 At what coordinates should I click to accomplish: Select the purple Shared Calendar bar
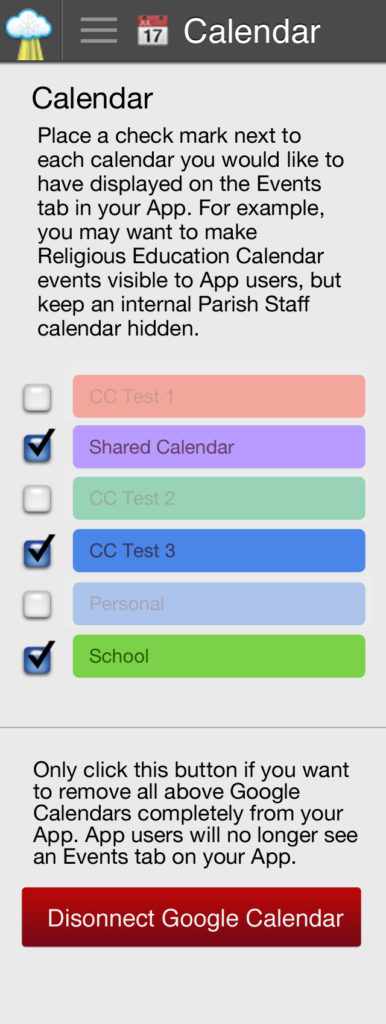coord(219,447)
